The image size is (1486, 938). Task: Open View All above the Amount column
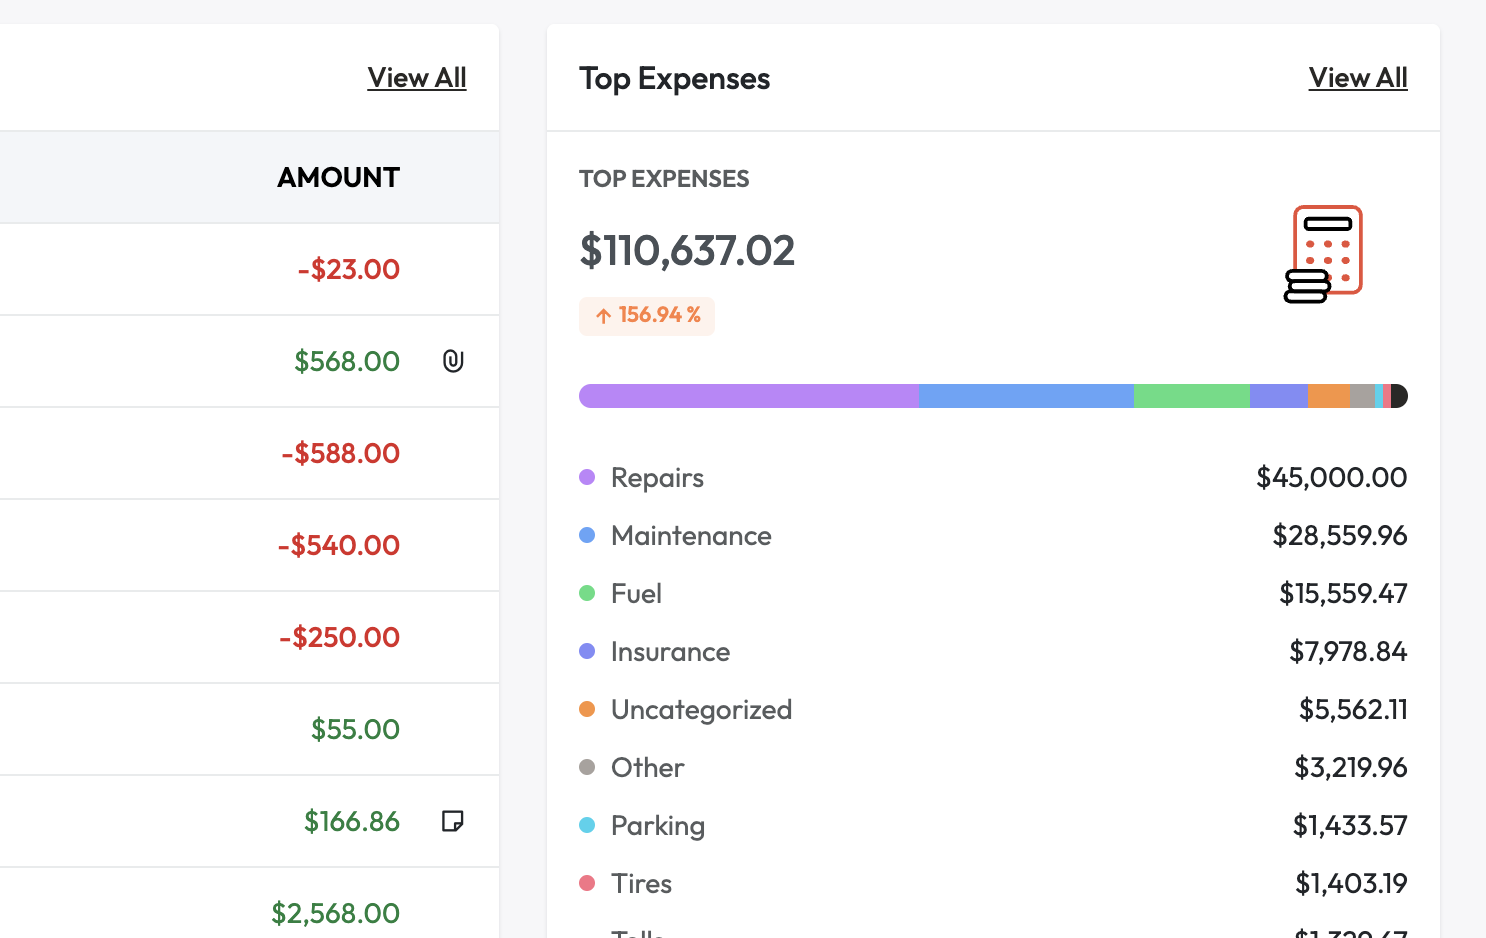click(x=417, y=77)
